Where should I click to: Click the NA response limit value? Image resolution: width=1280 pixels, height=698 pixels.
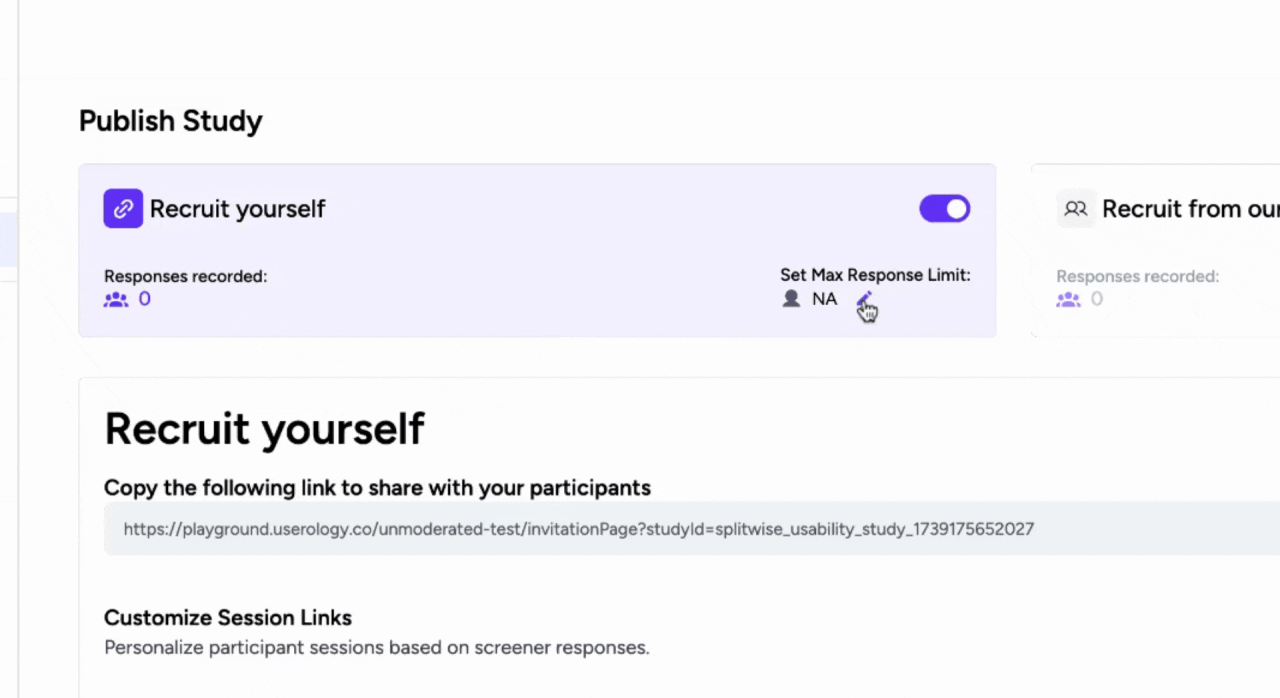824,298
